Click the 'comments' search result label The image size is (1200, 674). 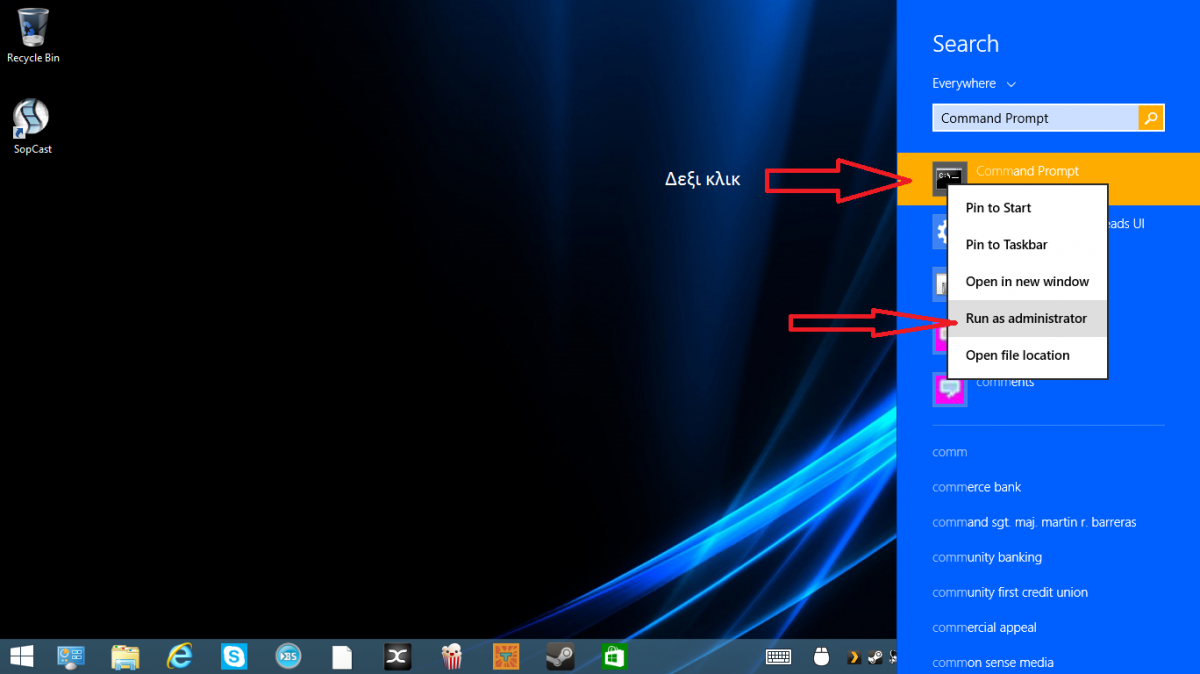point(1005,382)
